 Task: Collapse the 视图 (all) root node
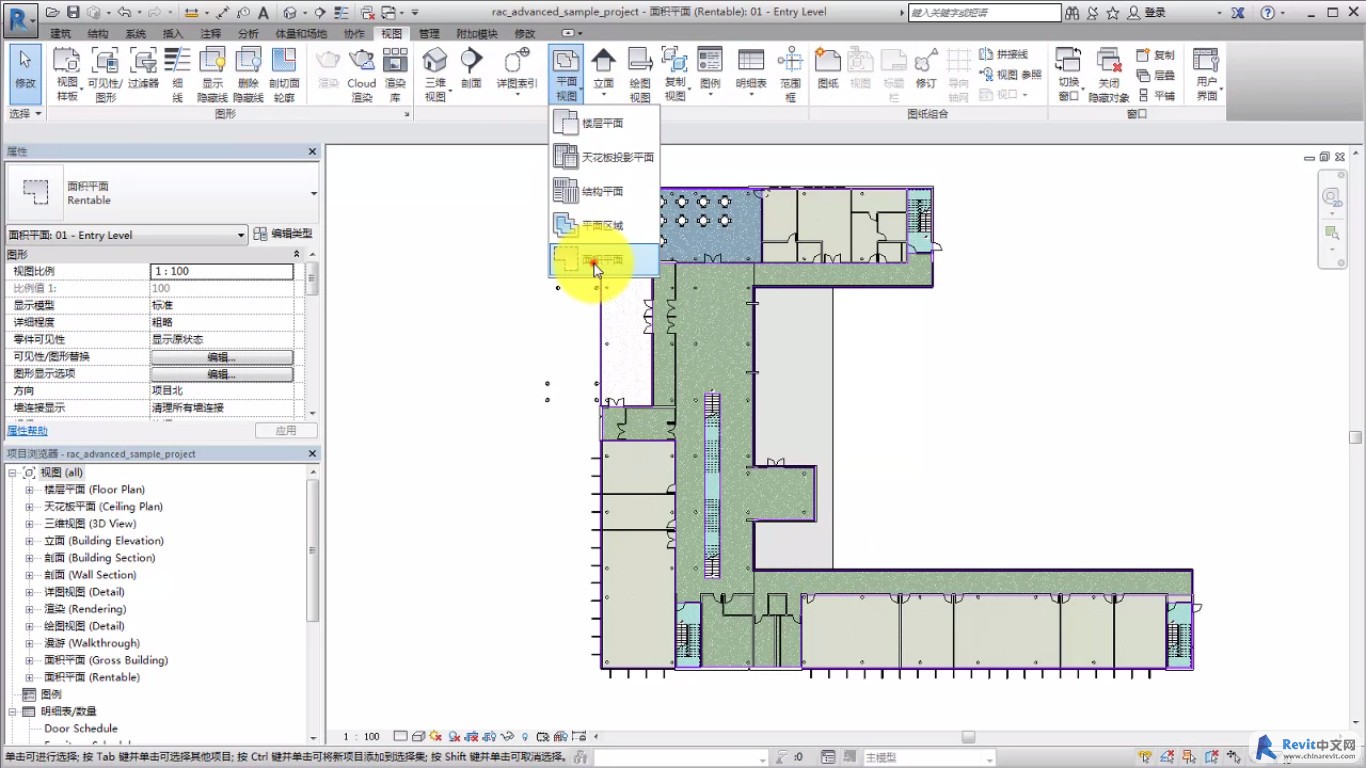(x=13, y=473)
